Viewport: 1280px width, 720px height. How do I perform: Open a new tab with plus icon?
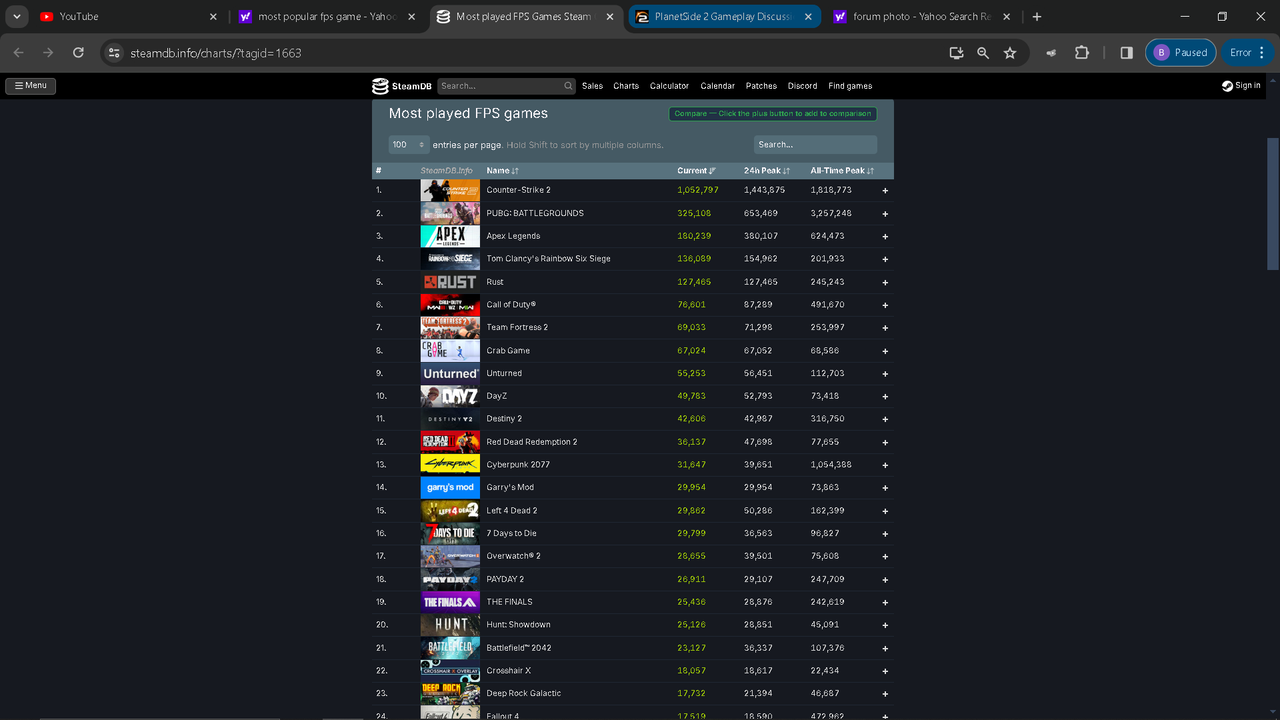[x=1037, y=17]
